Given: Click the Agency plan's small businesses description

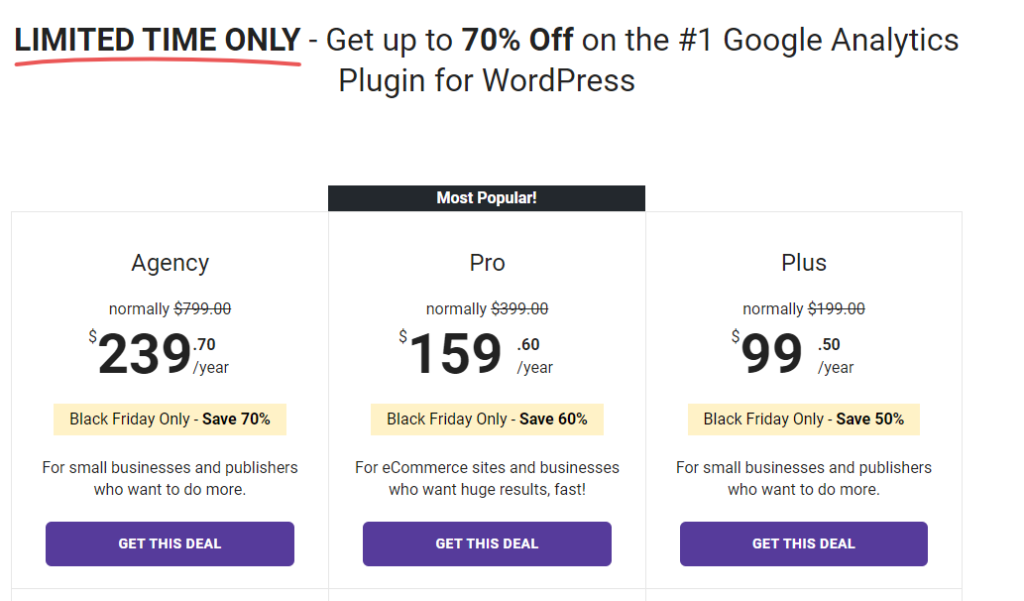Looking at the screenshot, I should pyautogui.click(x=170, y=478).
